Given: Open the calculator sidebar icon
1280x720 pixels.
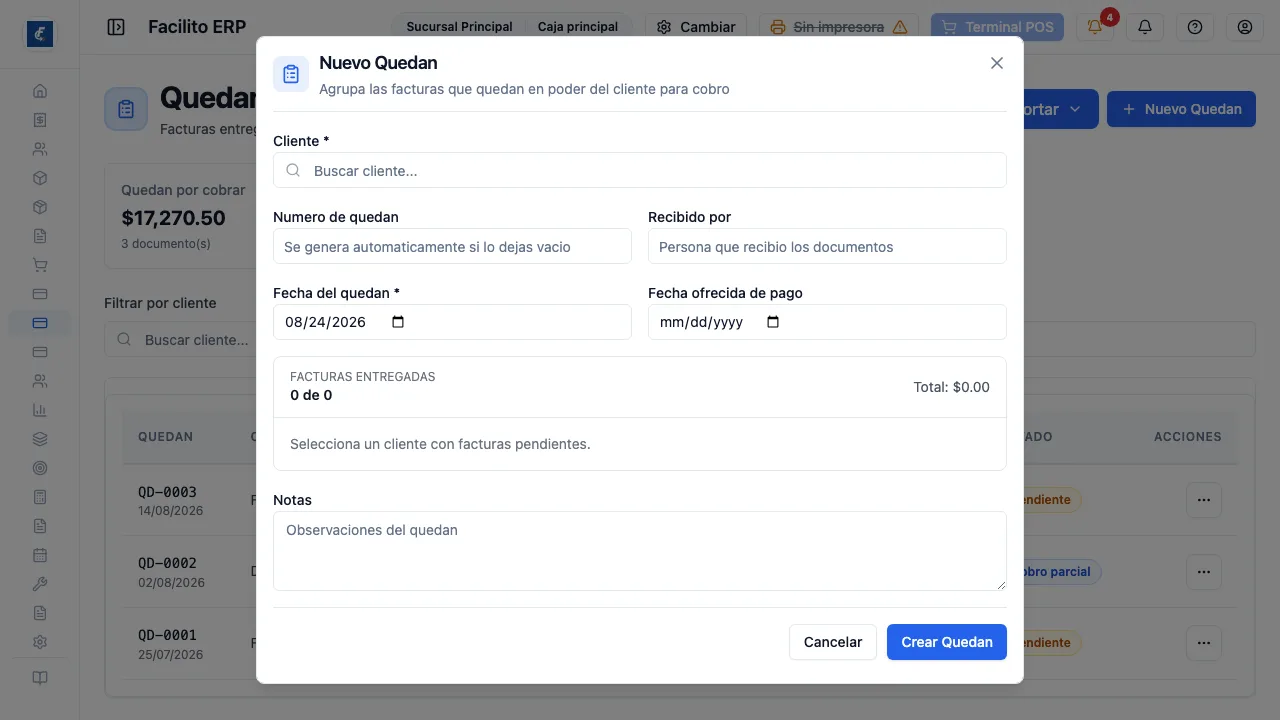Looking at the screenshot, I should [40, 497].
